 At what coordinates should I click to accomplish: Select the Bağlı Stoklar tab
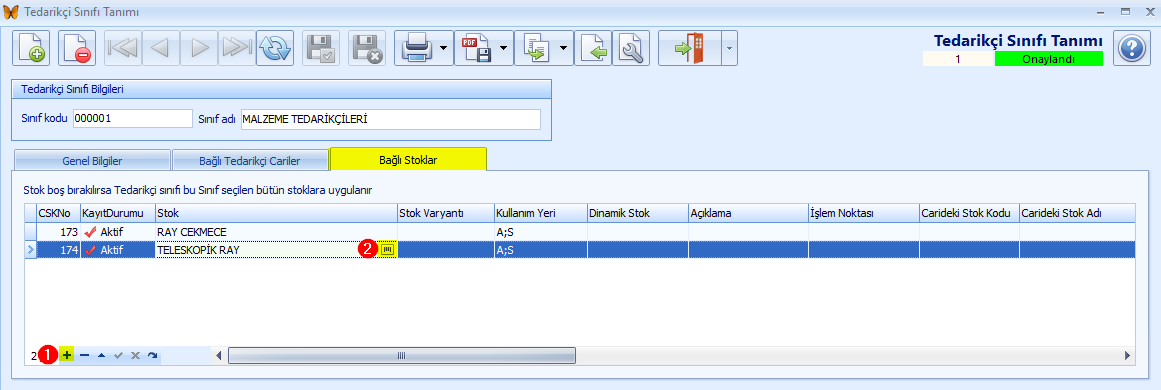(x=408, y=159)
